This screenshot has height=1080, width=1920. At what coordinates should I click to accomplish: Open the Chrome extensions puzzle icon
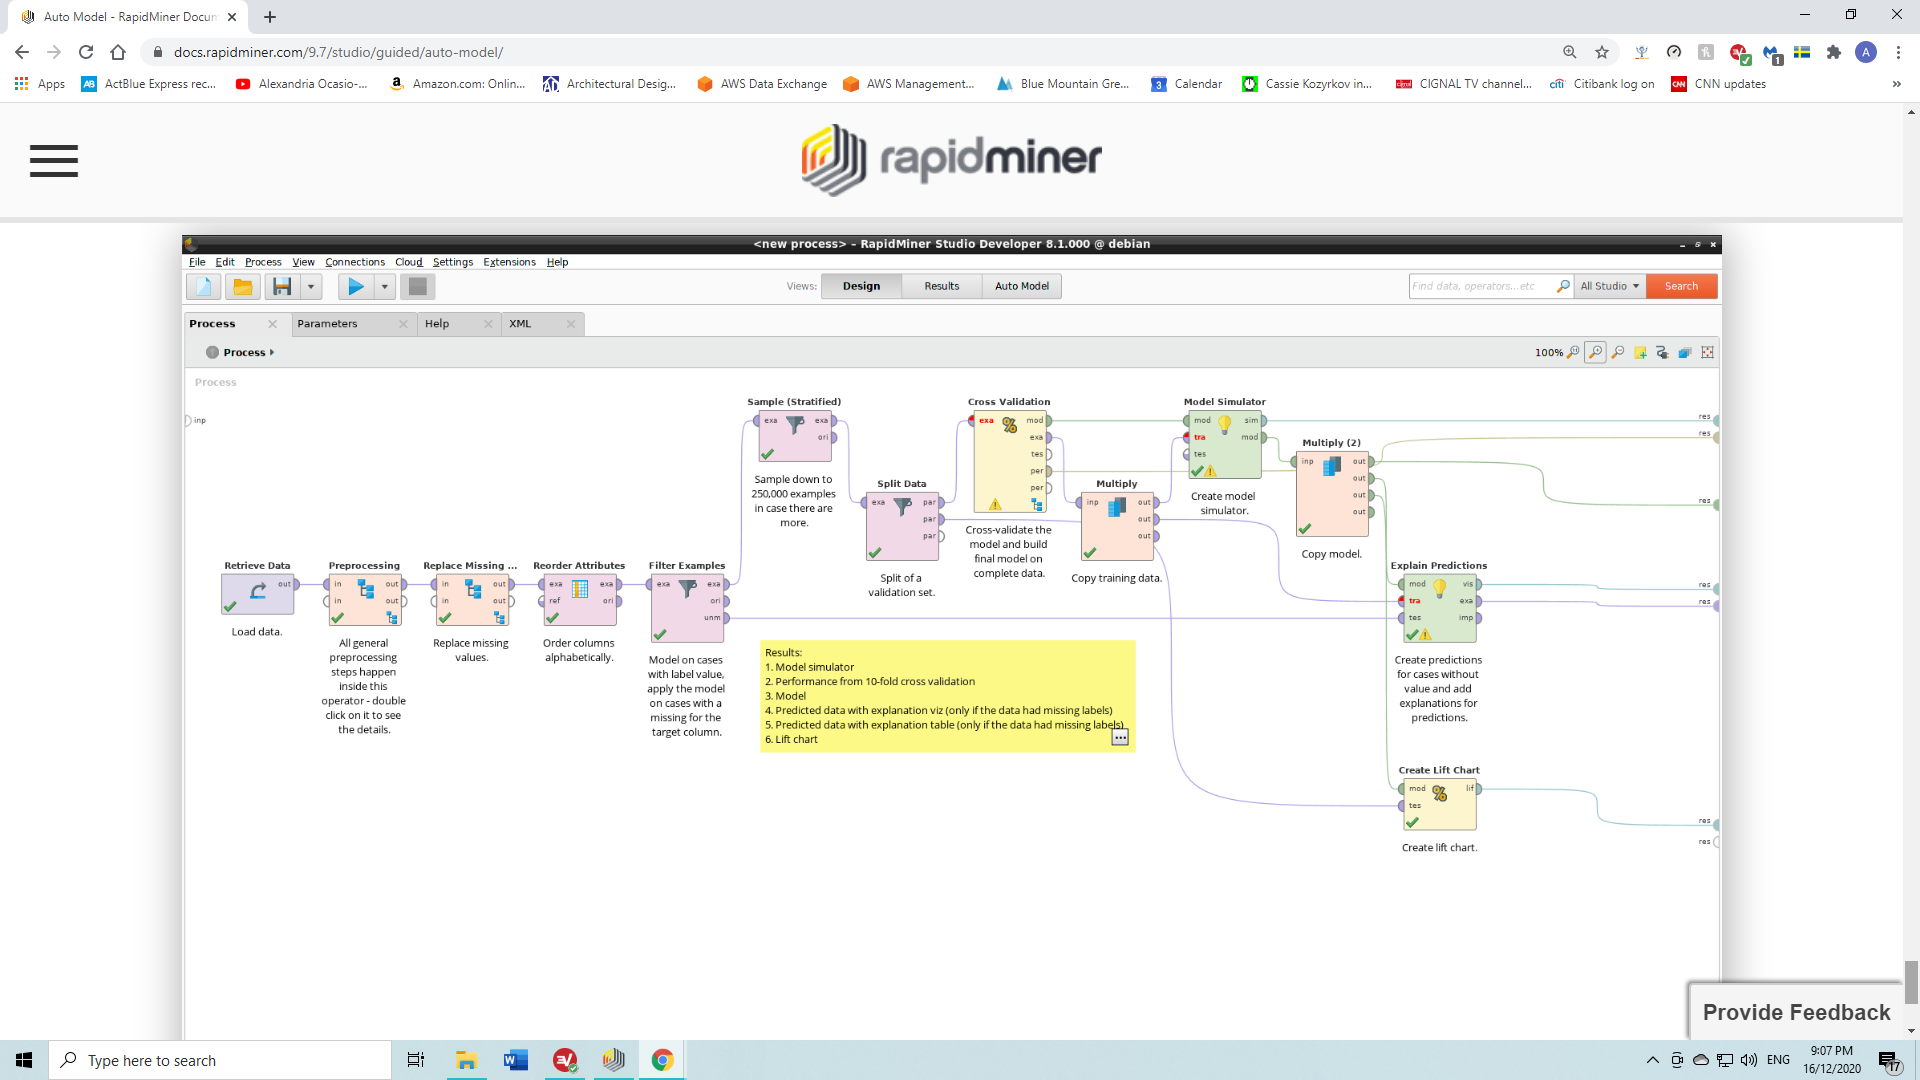coord(1834,52)
